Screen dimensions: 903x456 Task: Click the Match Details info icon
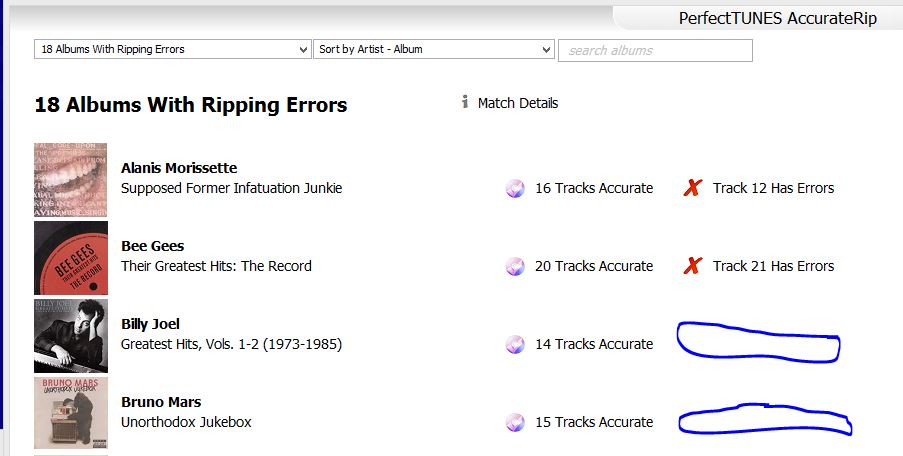[465, 103]
